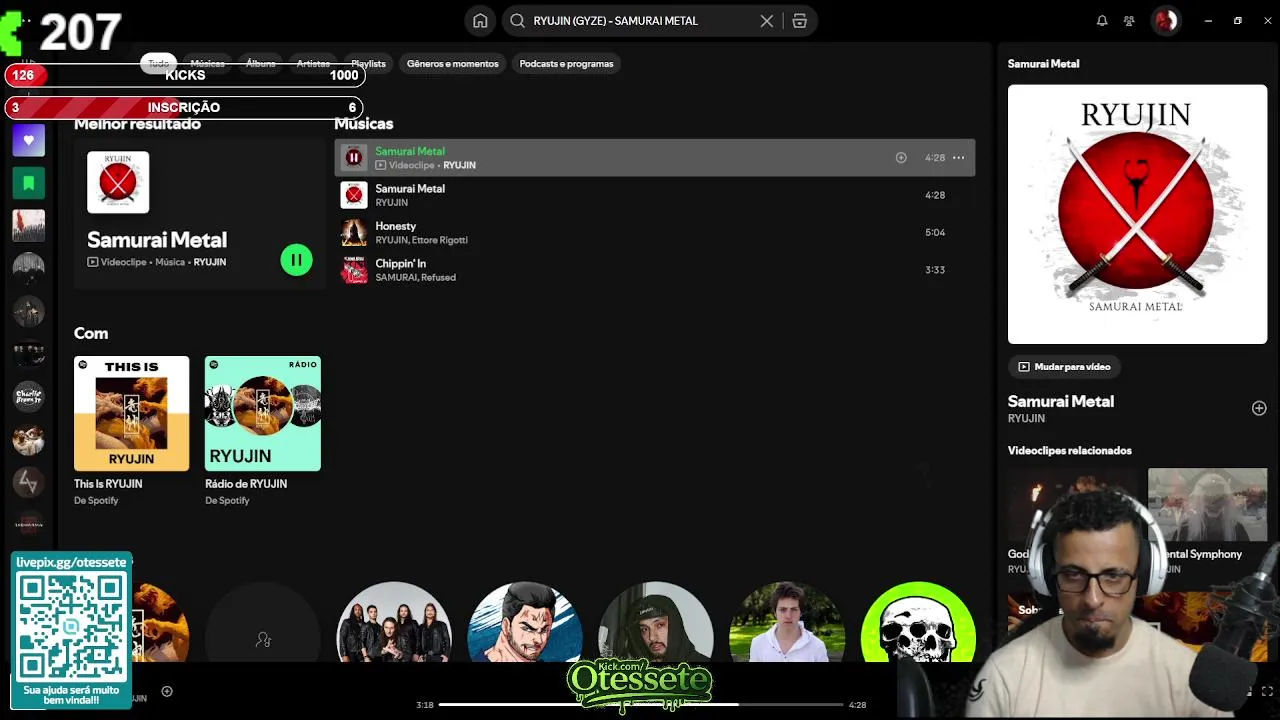This screenshot has width=1280, height=720.
Task: Select the Playlists filter tab
Action: click(368, 63)
